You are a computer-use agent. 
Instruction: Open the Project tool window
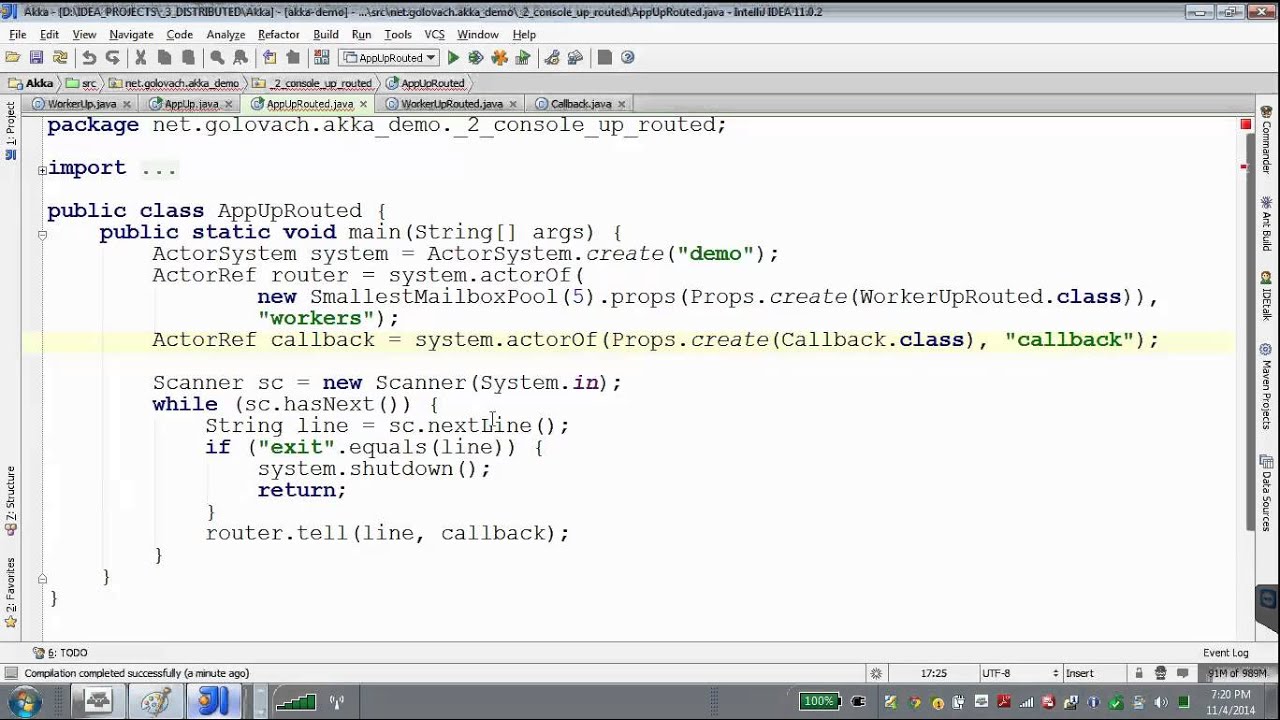[11, 133]
